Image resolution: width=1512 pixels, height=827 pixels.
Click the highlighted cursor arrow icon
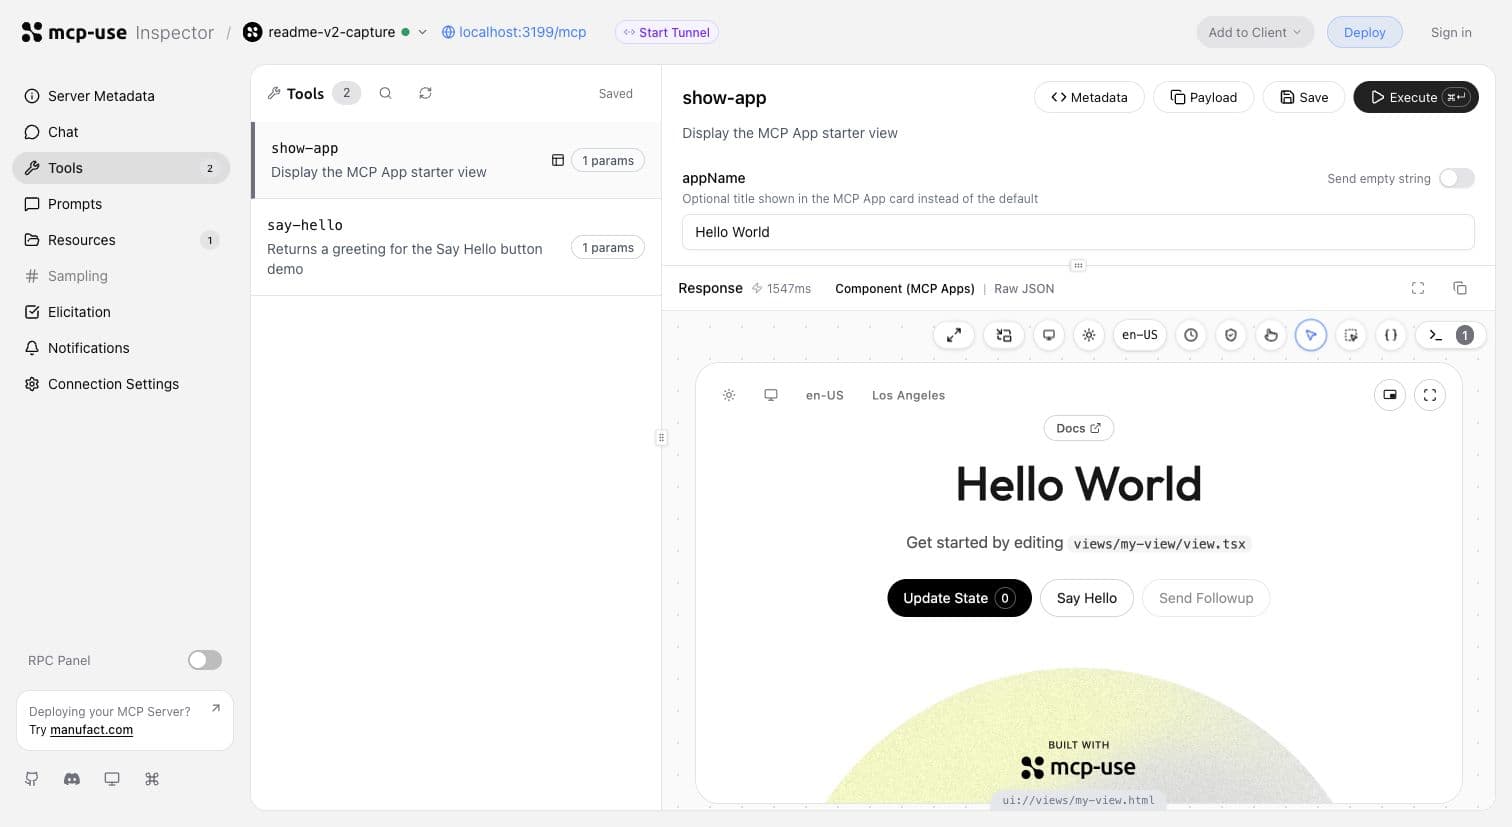coord(1311,335)
